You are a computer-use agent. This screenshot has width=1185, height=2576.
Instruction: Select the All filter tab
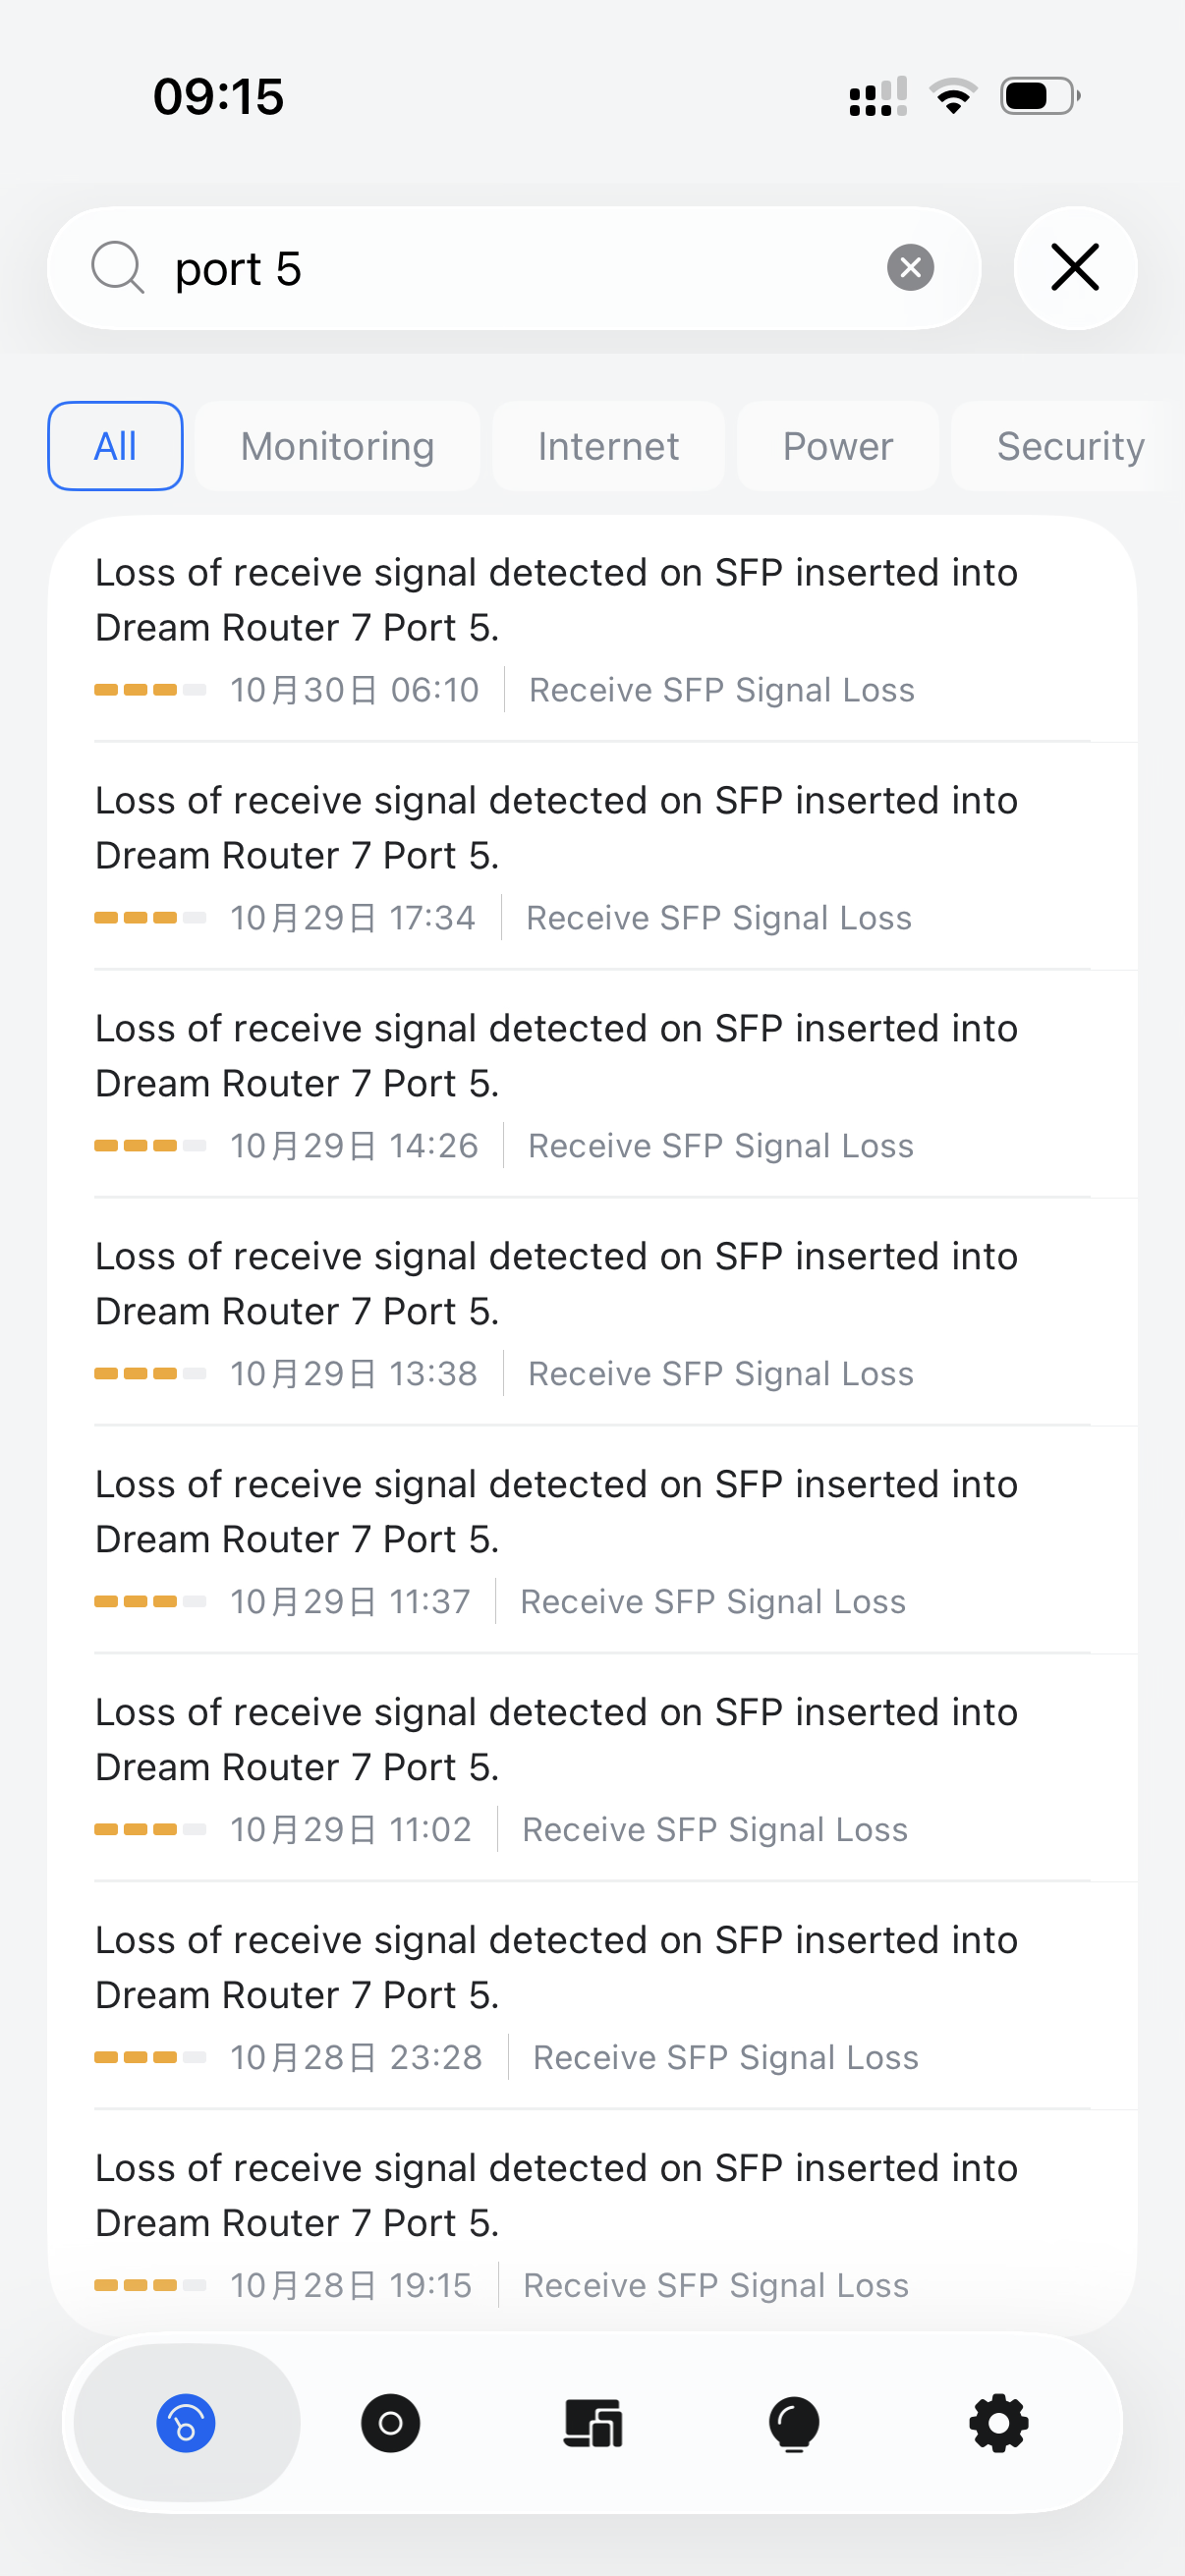click(115, 446)
